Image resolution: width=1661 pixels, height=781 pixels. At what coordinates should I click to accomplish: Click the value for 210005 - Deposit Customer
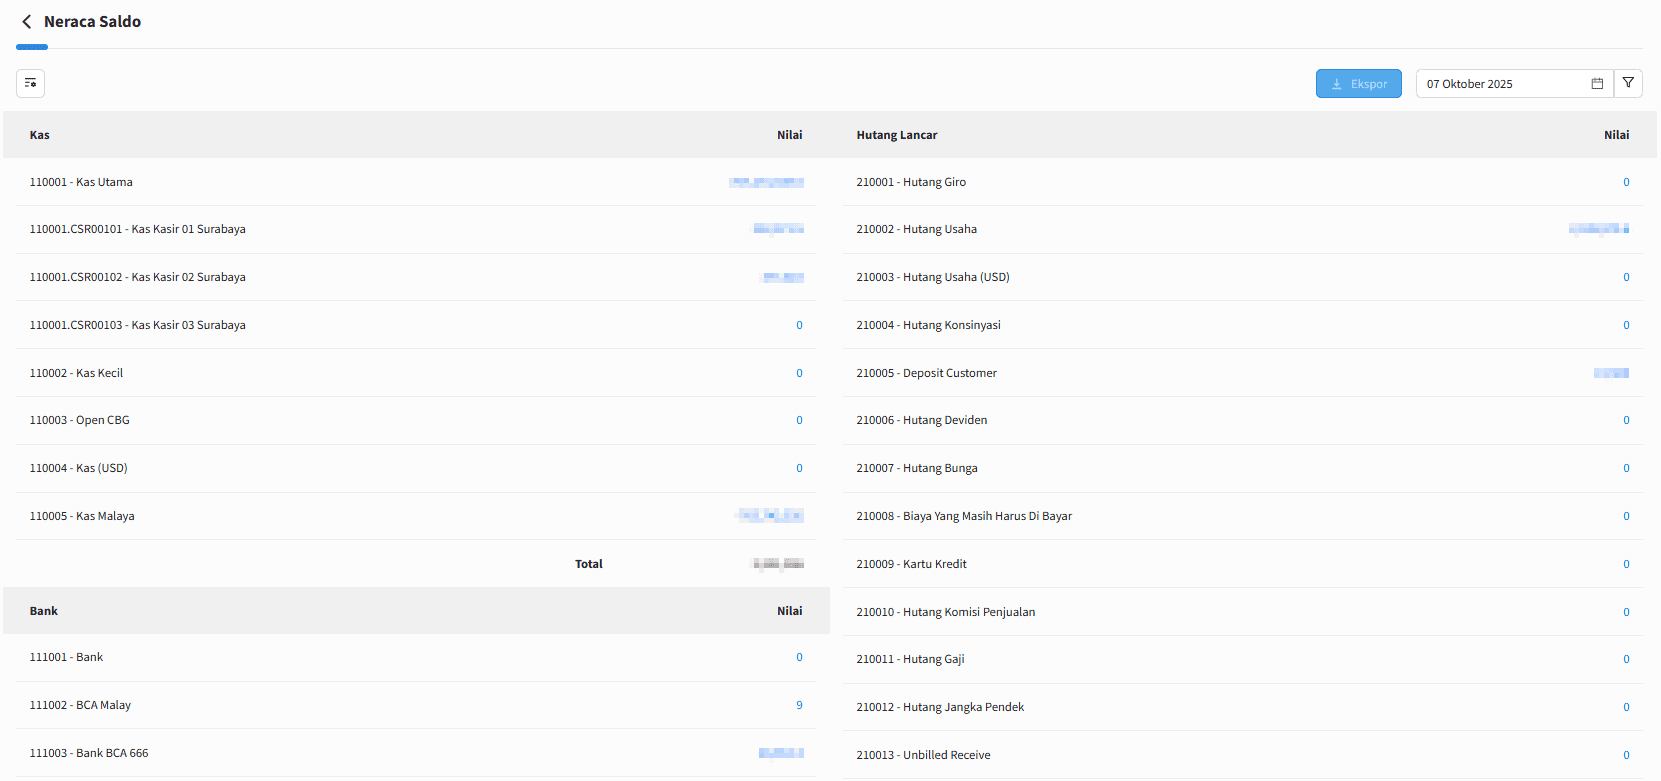1611,373
